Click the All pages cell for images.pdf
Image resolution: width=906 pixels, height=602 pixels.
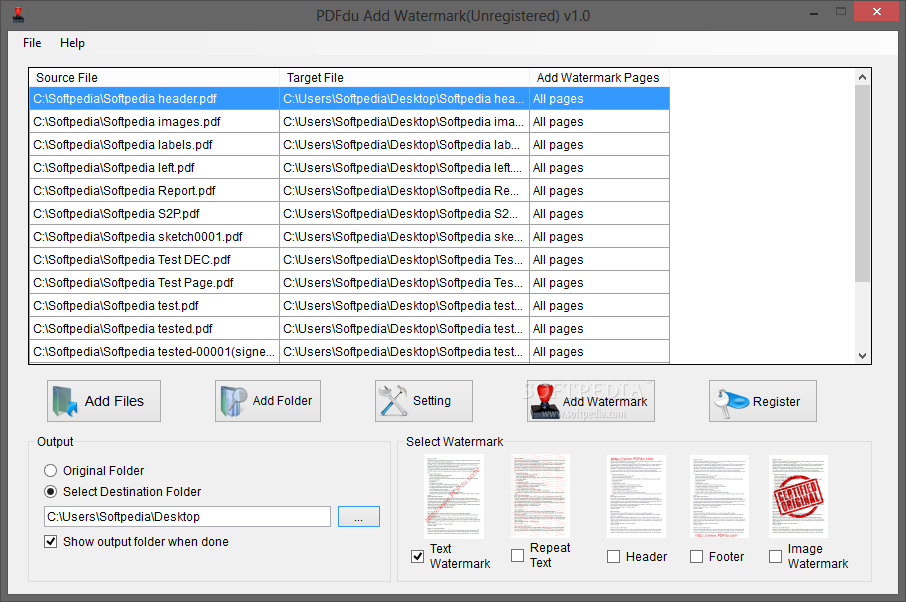click(599, 122)
